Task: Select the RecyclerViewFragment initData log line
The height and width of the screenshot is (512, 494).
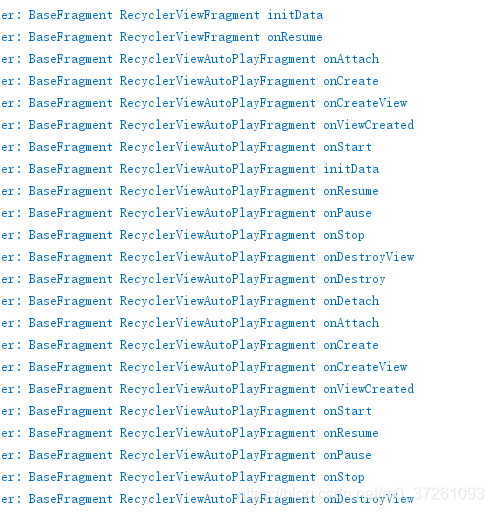Action: [162, 15]
